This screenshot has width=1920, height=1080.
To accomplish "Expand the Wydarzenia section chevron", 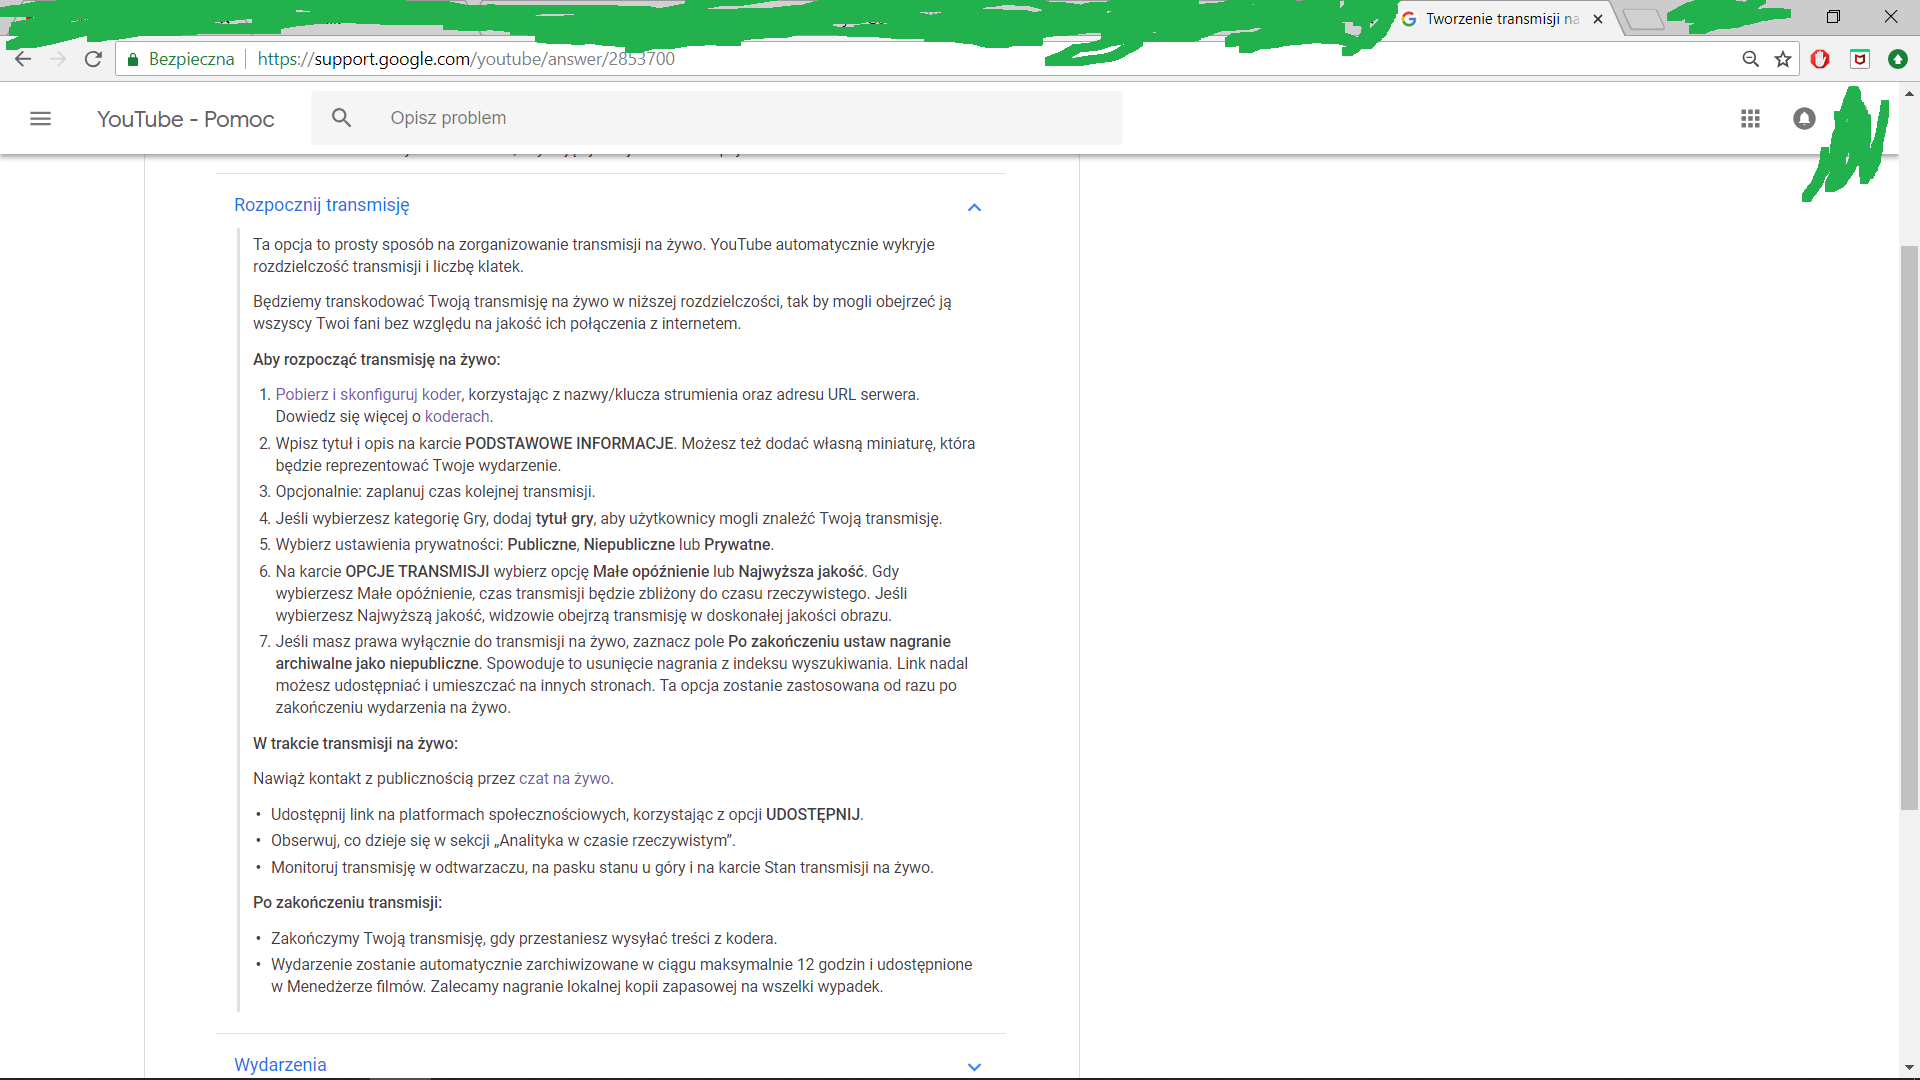I will coord(974,1067).
